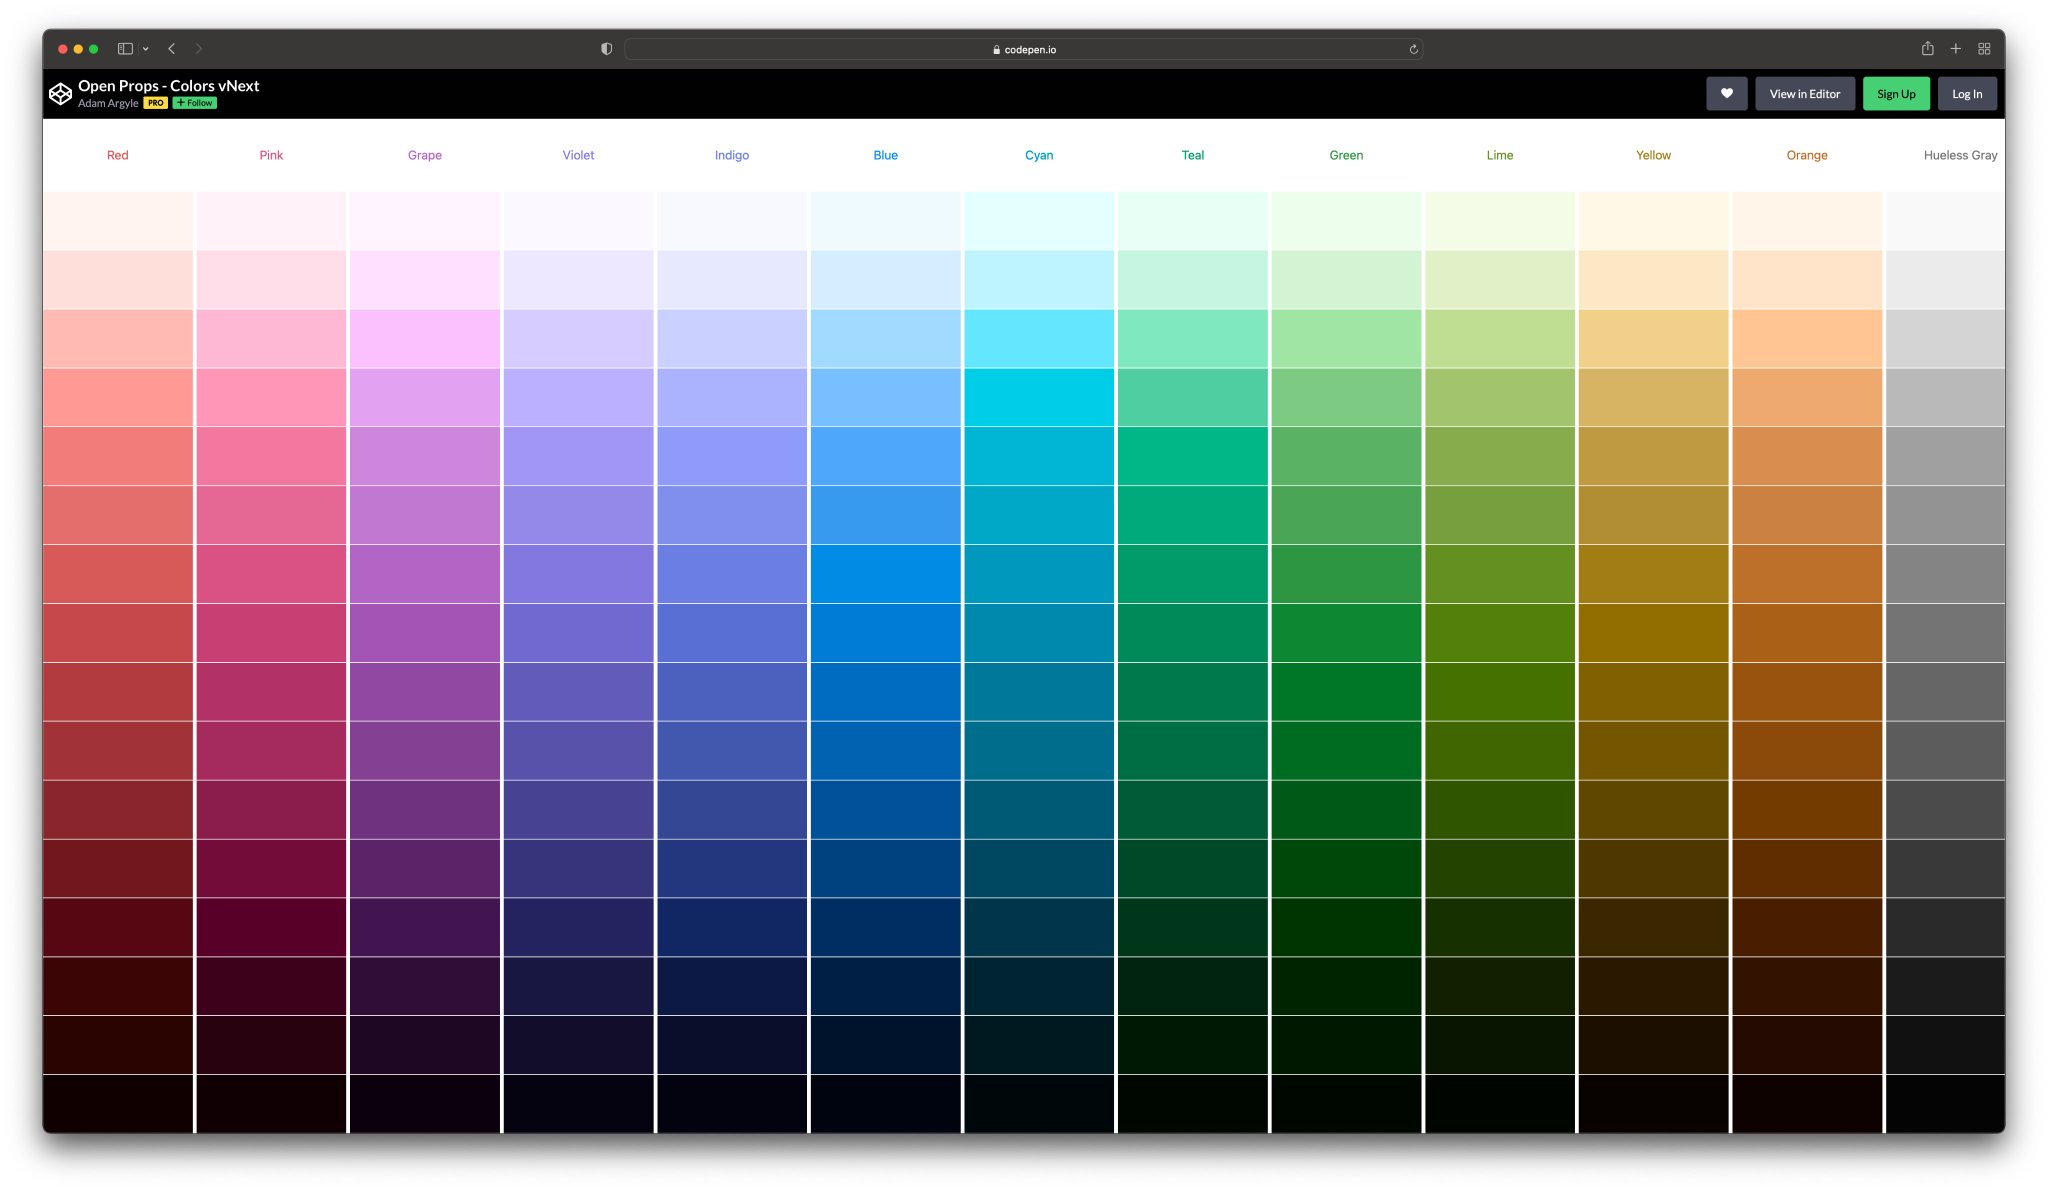The width and height of the screenshot is (2048, 1190).
Task: Click the heart love button
Action: tap(1726, 94)
